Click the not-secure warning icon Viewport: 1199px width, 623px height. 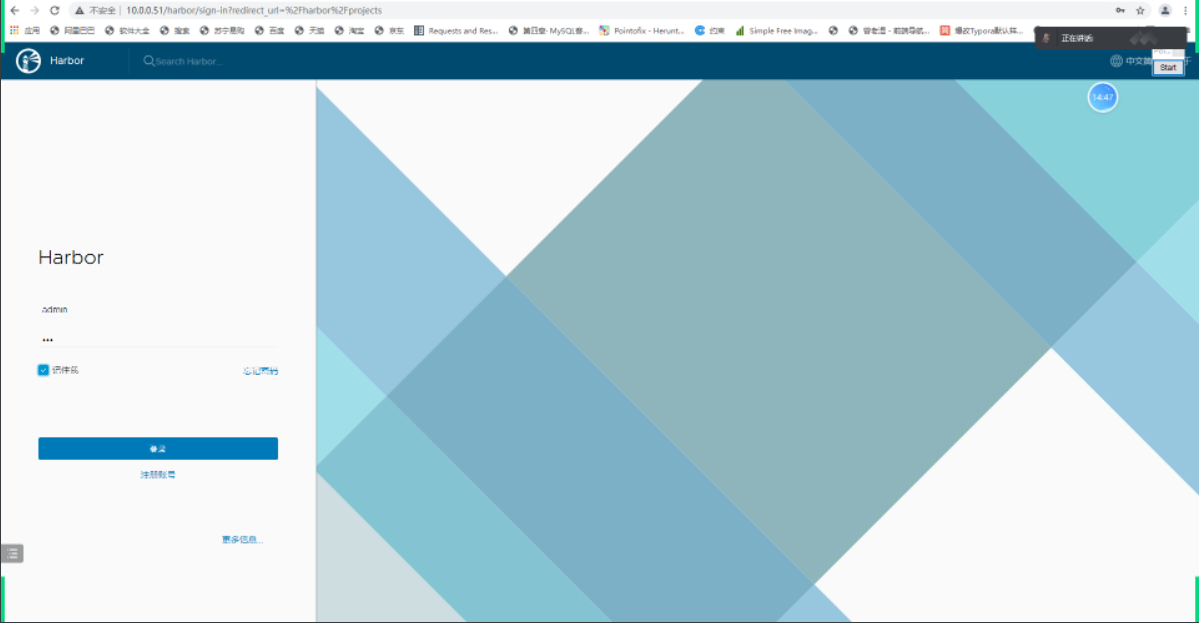[80, 11]
